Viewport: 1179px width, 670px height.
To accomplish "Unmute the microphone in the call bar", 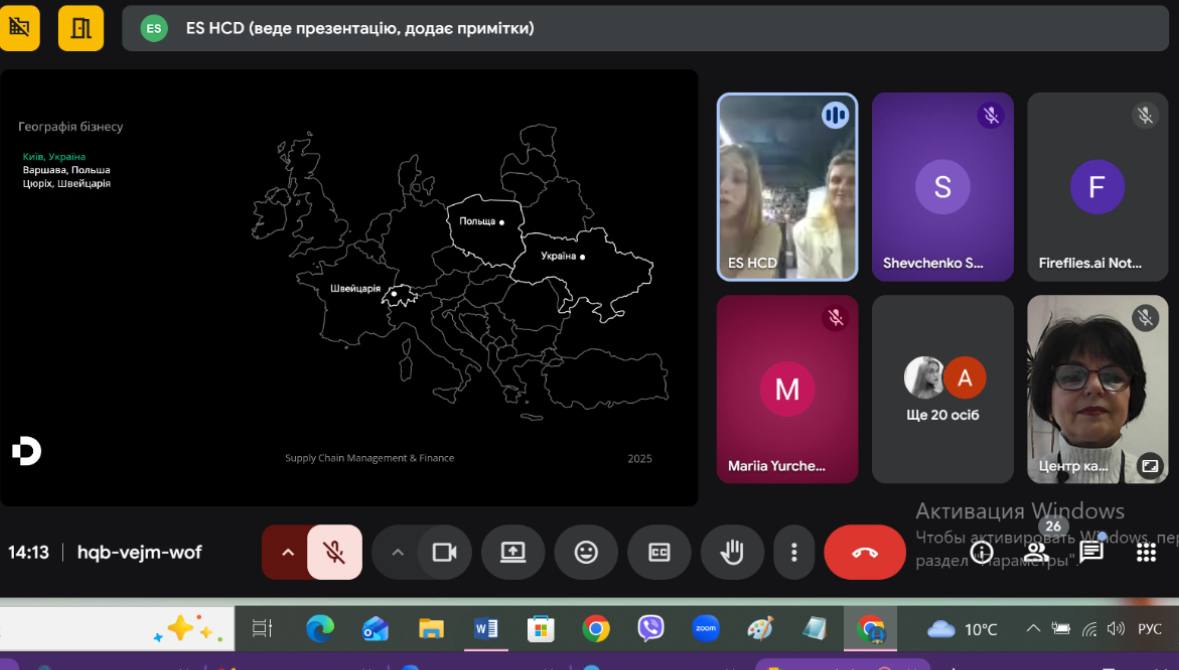I will point(334,552).
